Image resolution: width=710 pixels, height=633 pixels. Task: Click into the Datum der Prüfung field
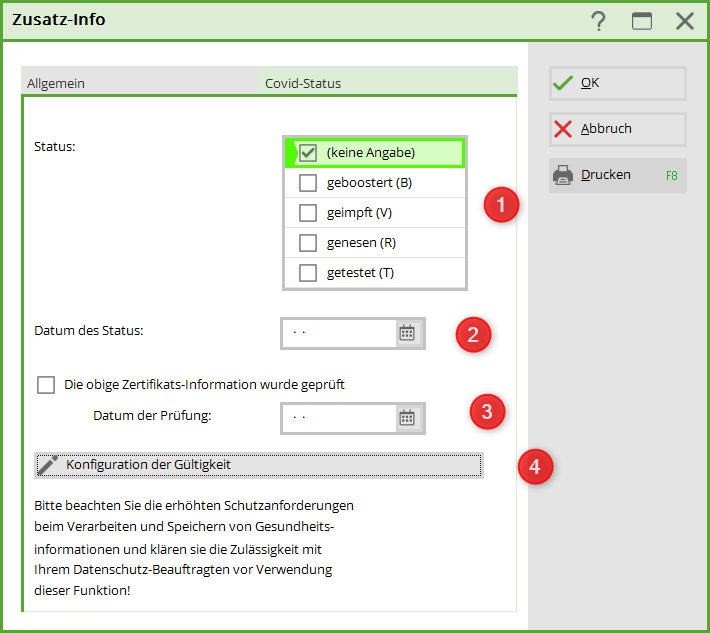click(x=338, y=418)
